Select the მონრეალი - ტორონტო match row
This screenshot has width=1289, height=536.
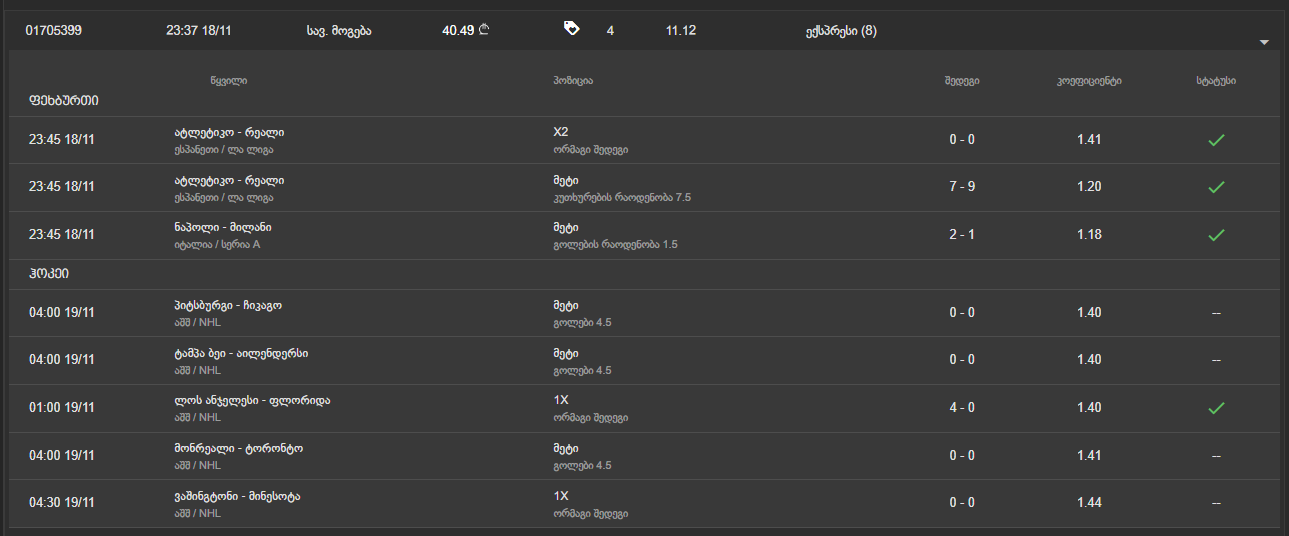[238, 448]
